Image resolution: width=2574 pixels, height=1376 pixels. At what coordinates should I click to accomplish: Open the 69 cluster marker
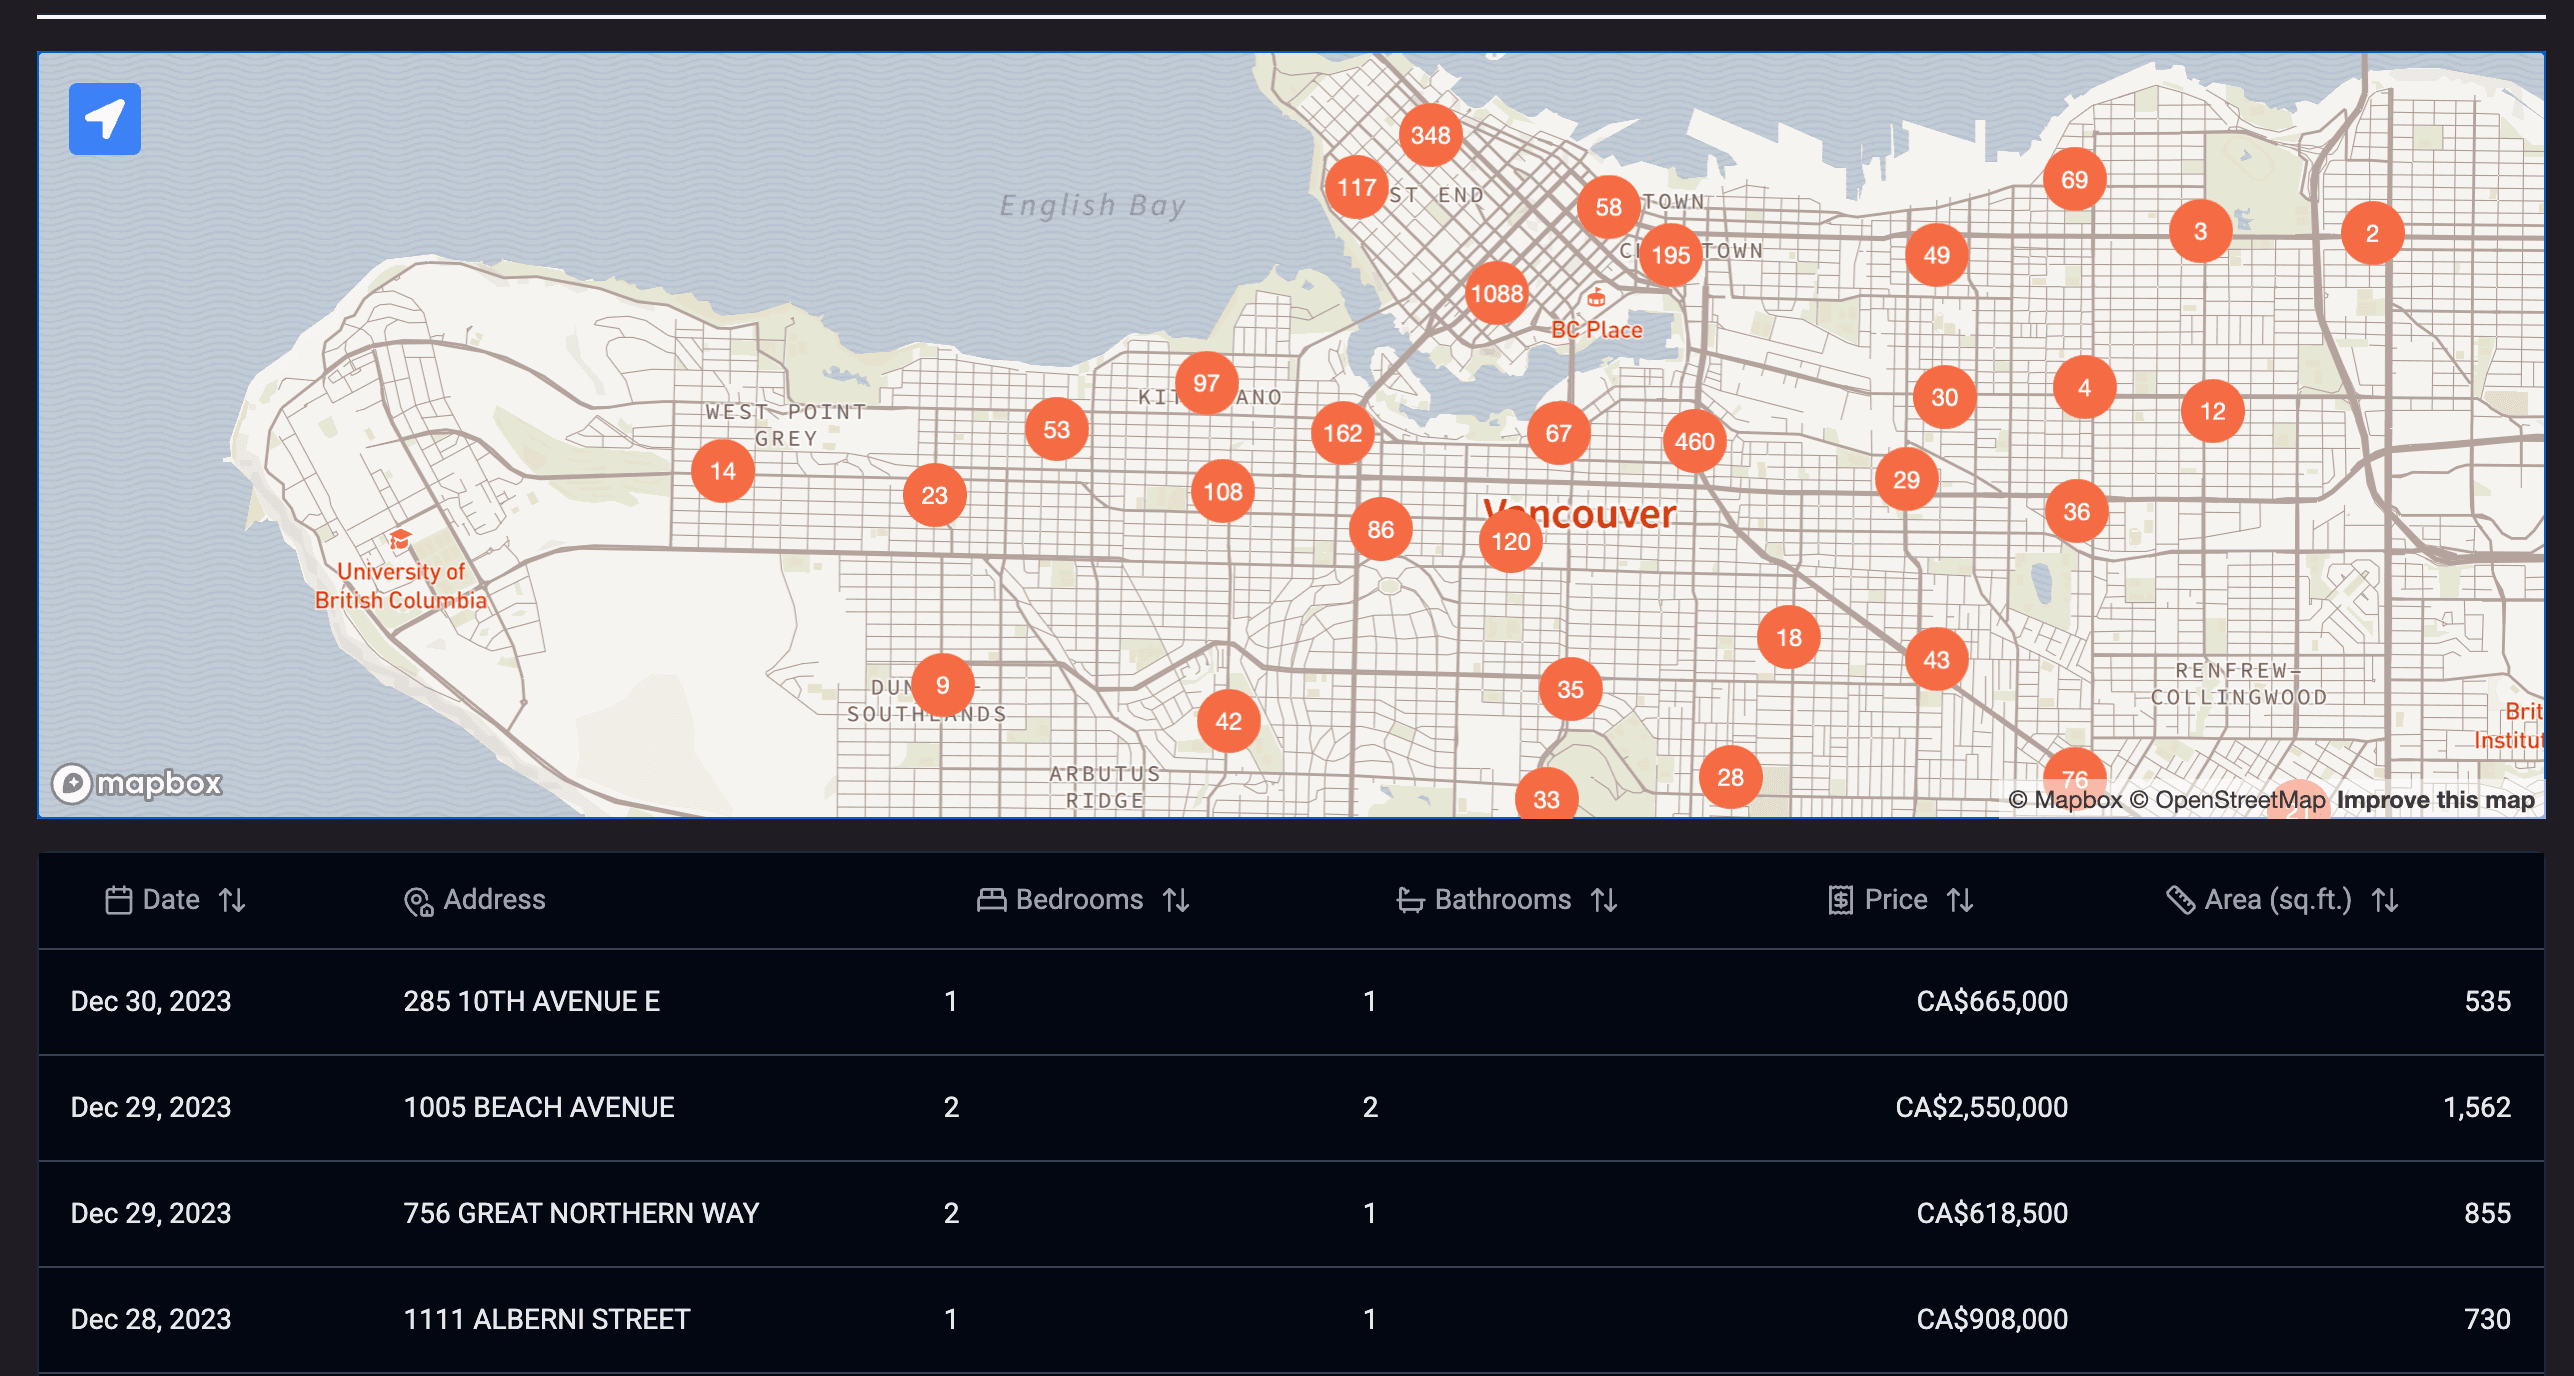(x=2075, y=179)
